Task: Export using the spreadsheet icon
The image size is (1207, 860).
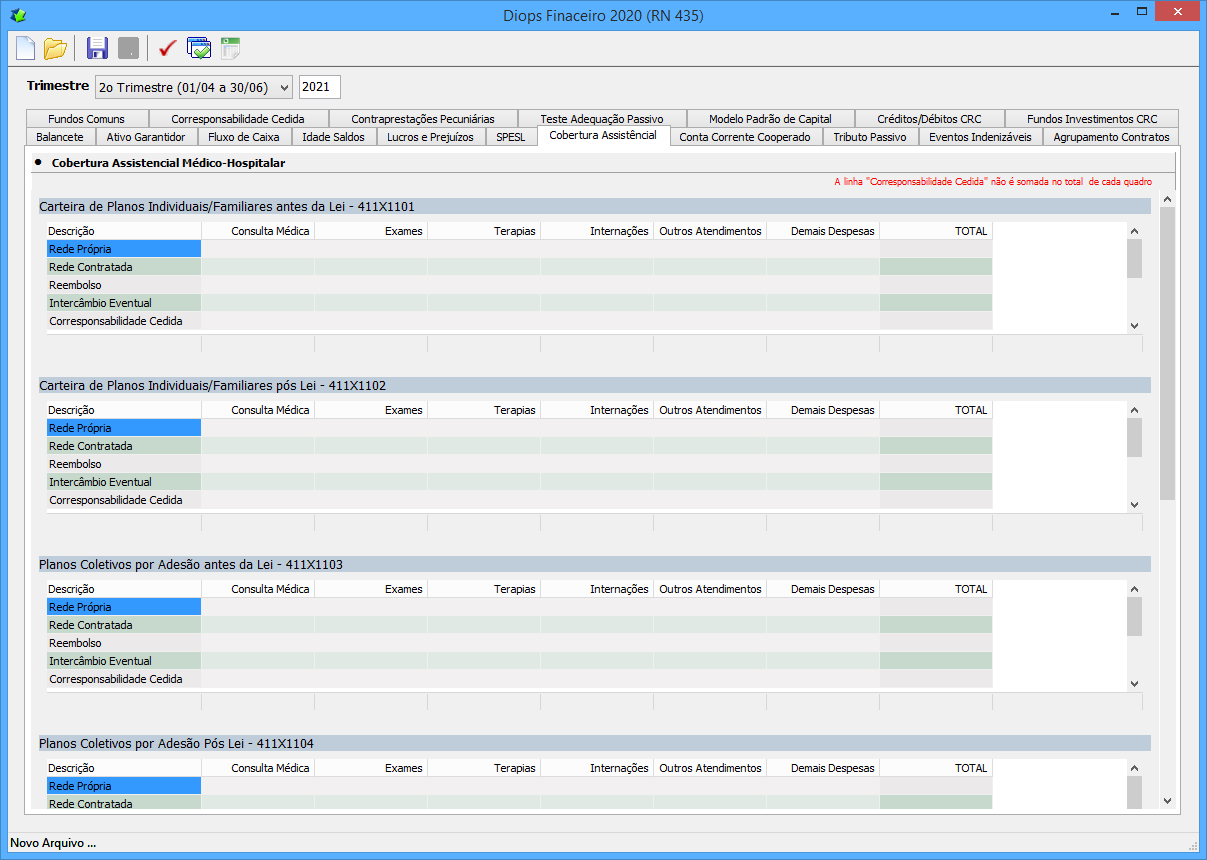Action: pos(230,47)
